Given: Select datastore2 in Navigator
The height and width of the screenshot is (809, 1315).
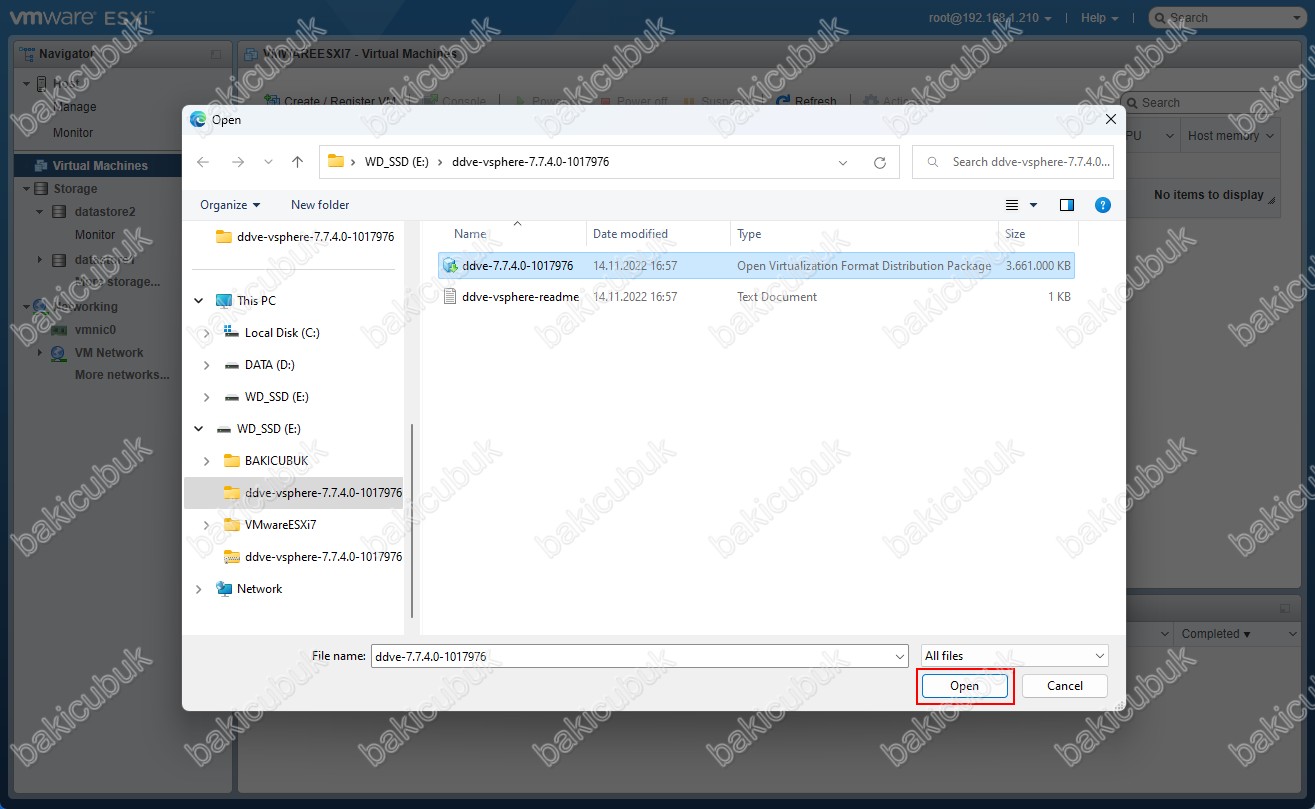Looking at the screenshot, I should pos(105,212).
